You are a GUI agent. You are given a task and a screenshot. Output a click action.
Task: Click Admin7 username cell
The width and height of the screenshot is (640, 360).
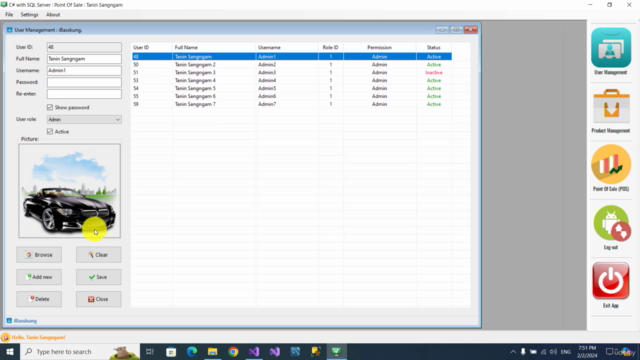click(287, 104)
